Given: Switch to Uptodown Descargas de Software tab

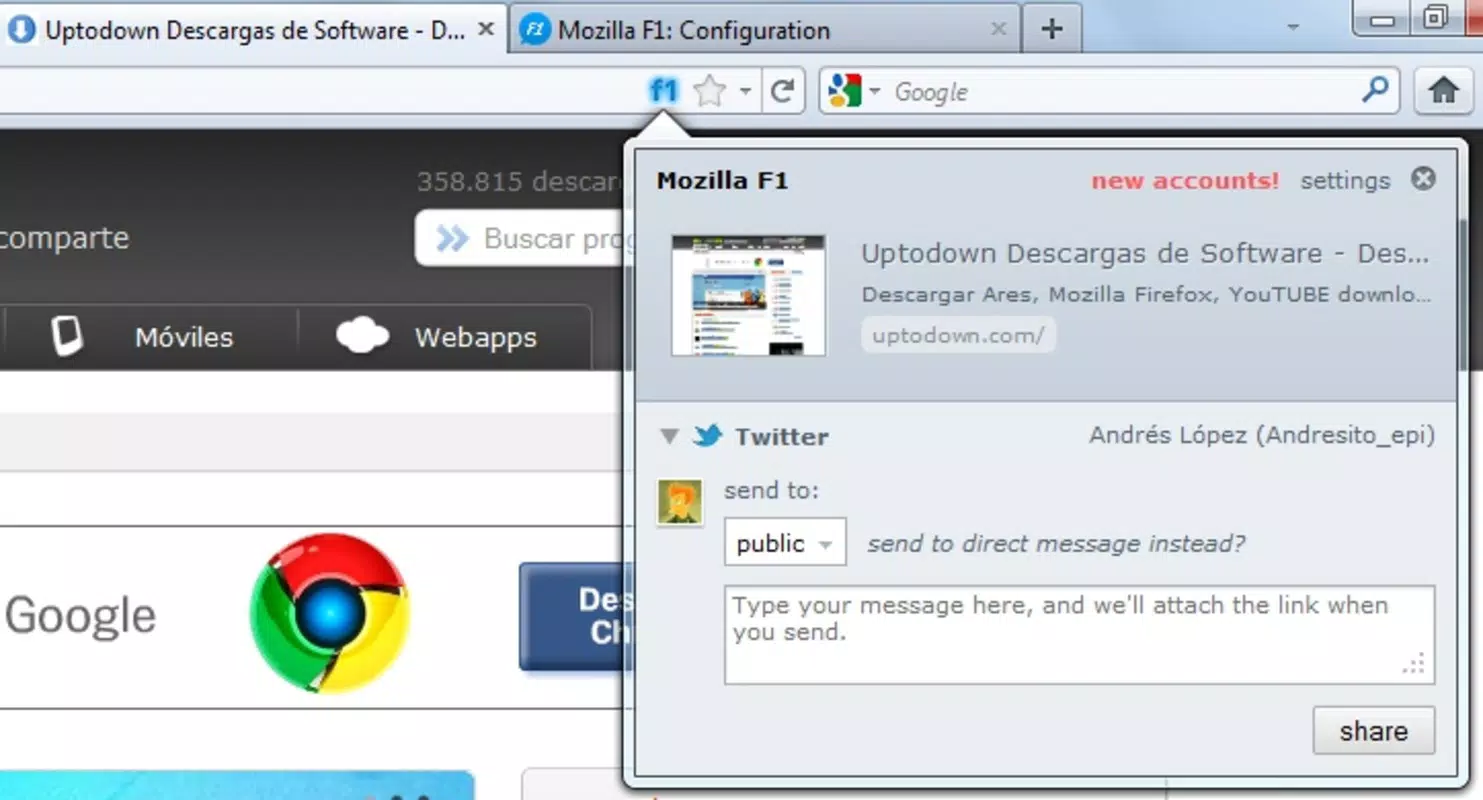Looking at the screenshot, I should (253, 30).
